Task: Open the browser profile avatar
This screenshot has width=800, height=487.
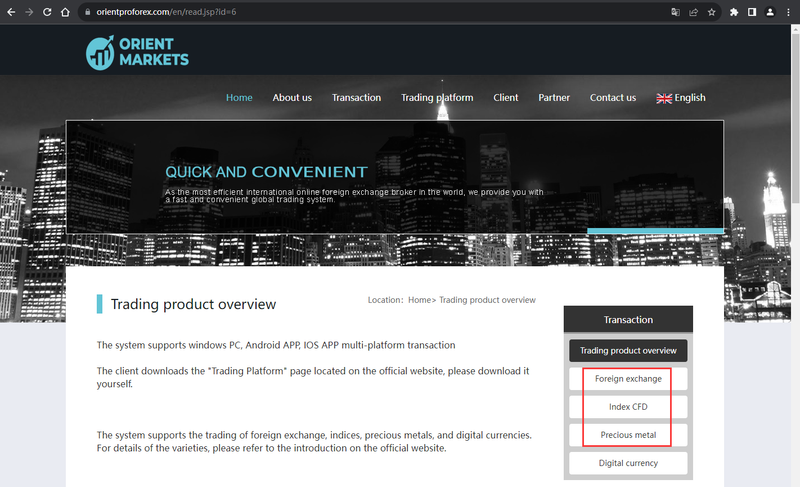Action: pos(770,12)
